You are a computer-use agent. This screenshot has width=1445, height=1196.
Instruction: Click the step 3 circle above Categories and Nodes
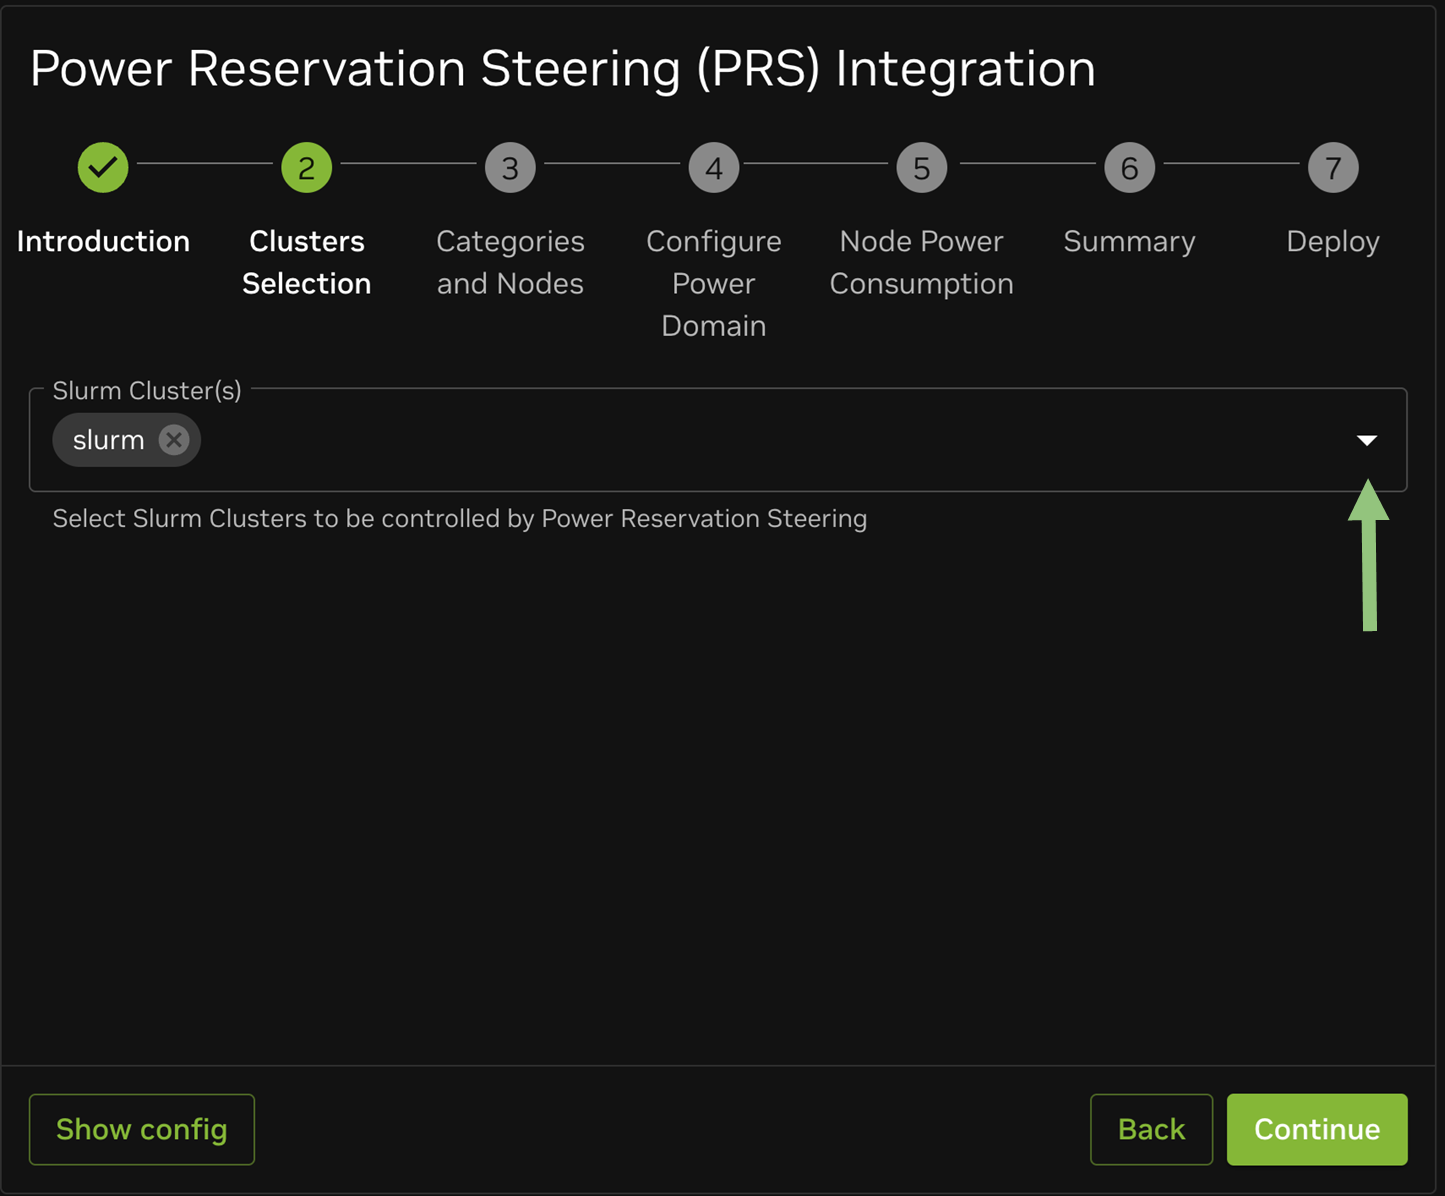point(510,167)
